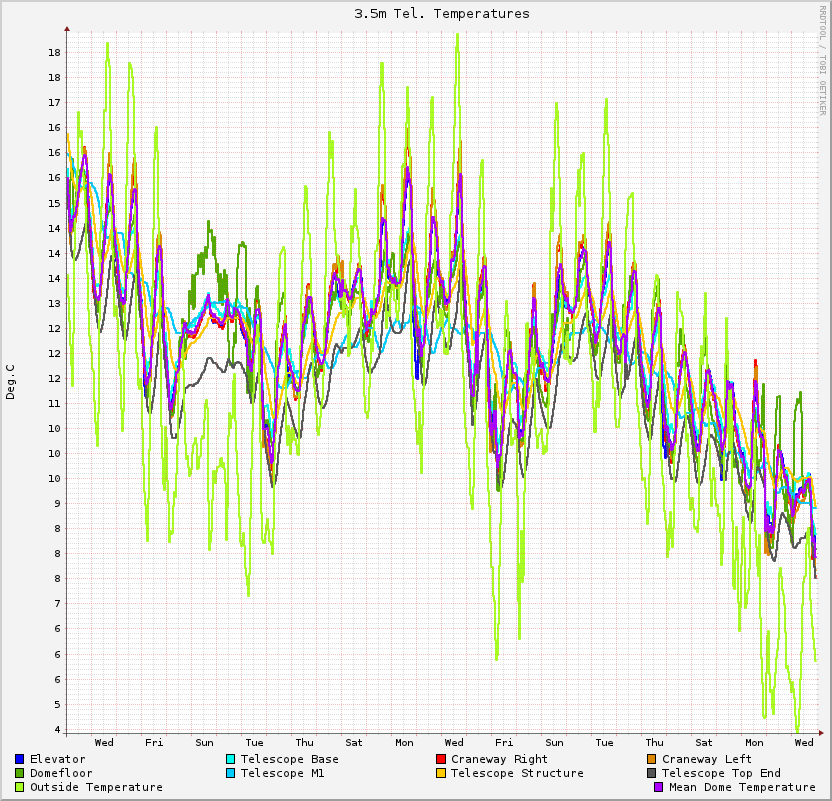Select the "Mean Dome Temperature" legend text
The height and width of the screenshot is (801, 832).
point(742,787)
